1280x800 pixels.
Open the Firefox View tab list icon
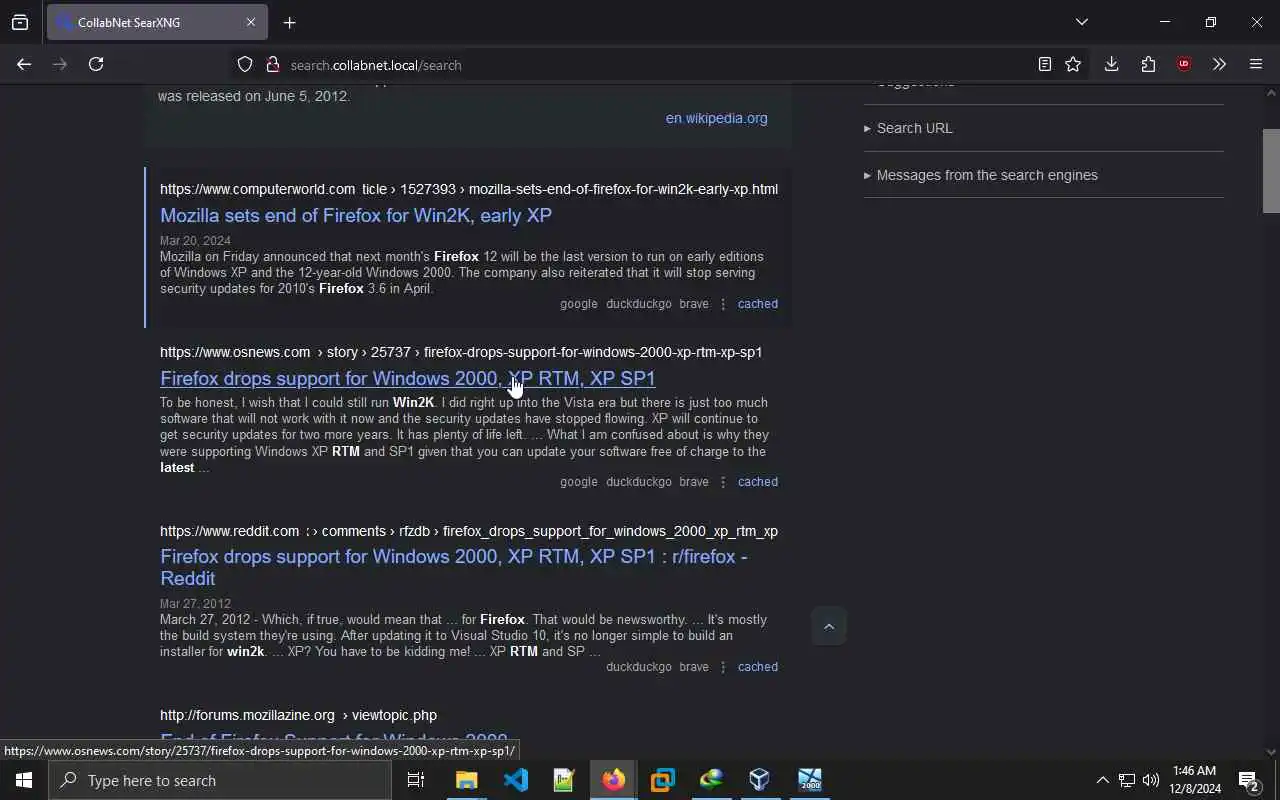[x=20, y=22]
